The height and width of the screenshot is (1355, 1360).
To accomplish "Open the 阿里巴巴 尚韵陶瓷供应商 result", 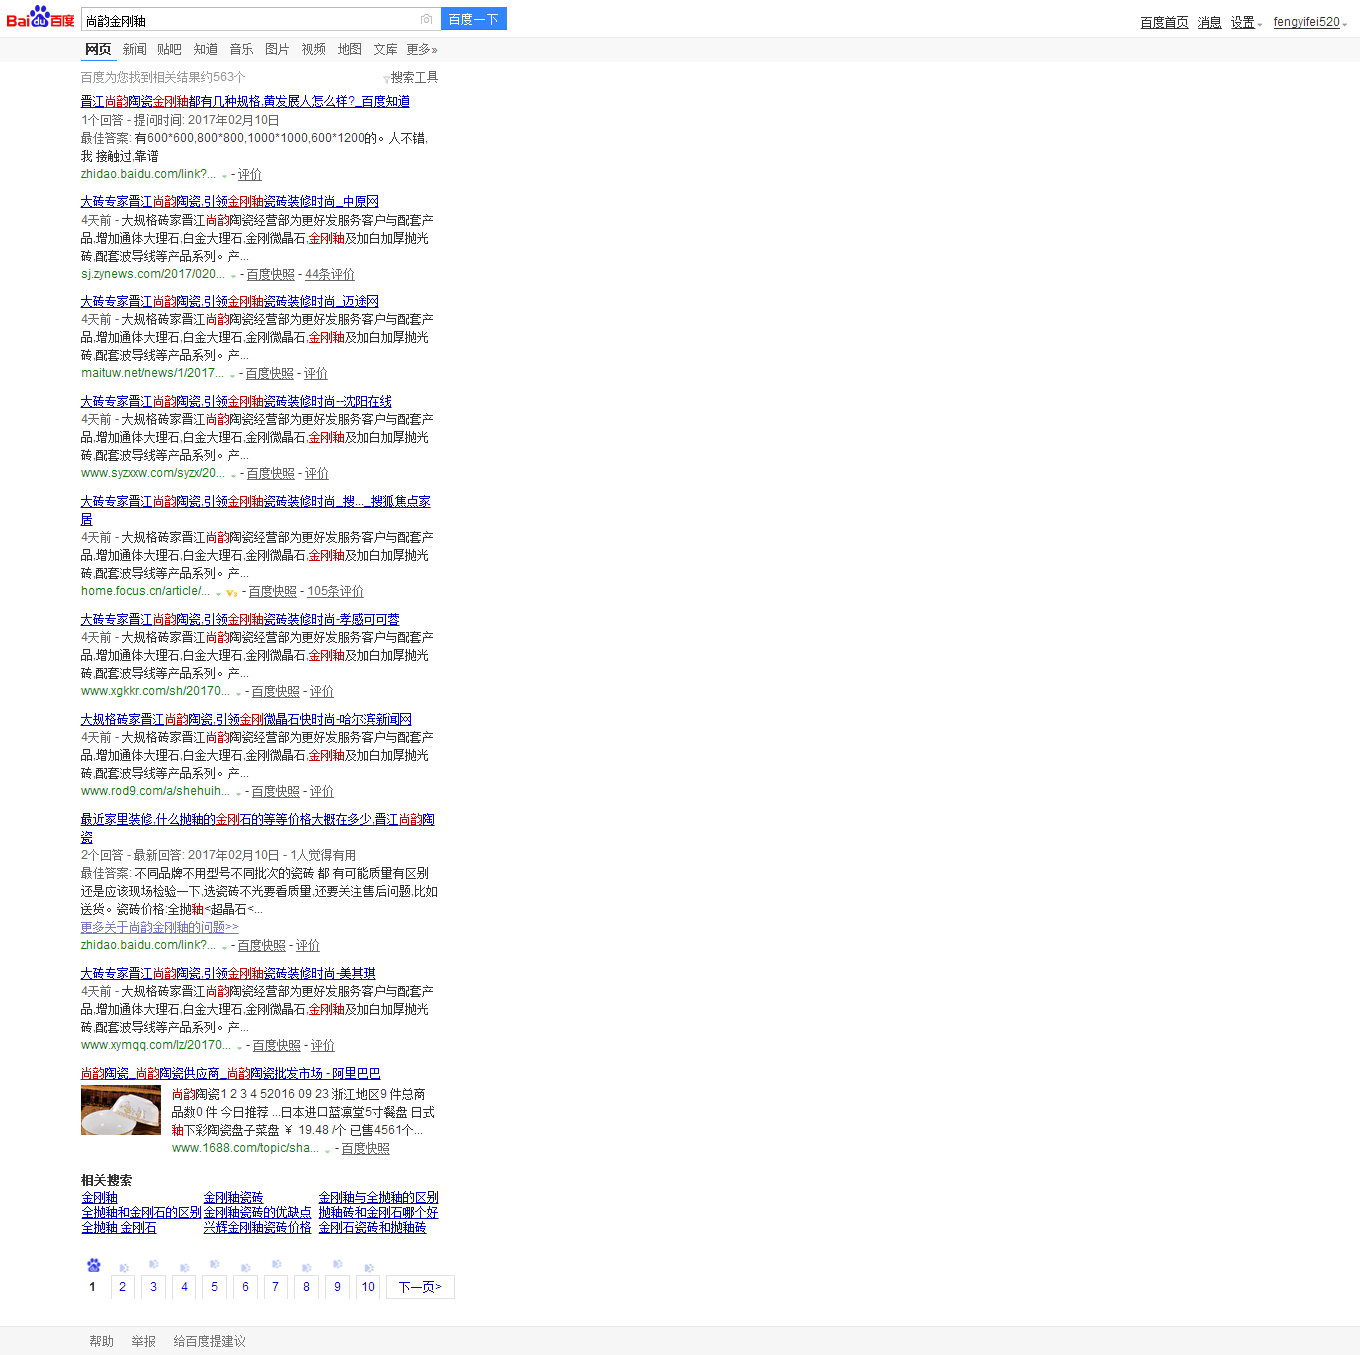I will tap(230, 1073).
